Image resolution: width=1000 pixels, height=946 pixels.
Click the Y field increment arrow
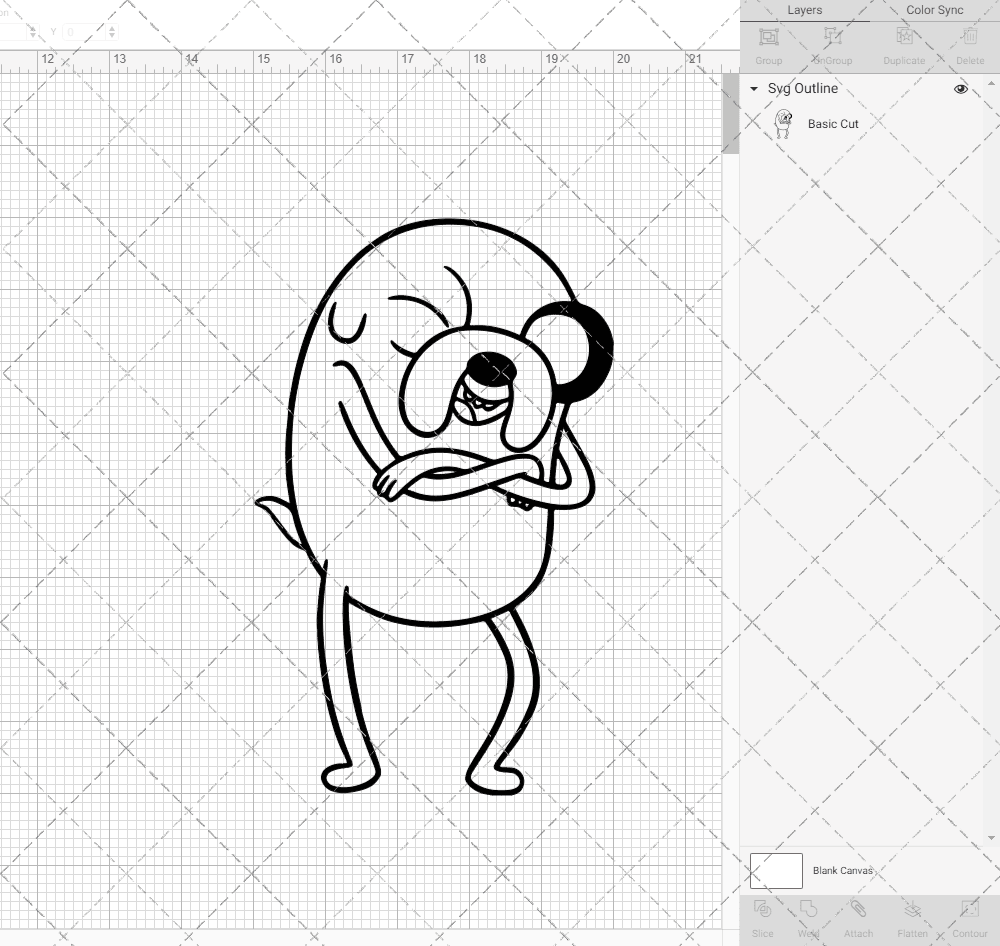point(112,29)
